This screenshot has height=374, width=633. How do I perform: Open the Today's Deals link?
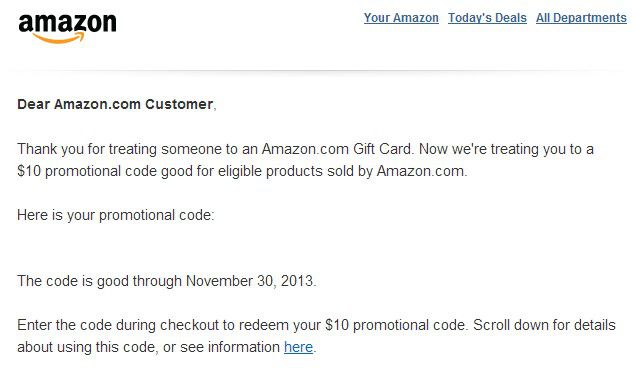click(487, 18)
